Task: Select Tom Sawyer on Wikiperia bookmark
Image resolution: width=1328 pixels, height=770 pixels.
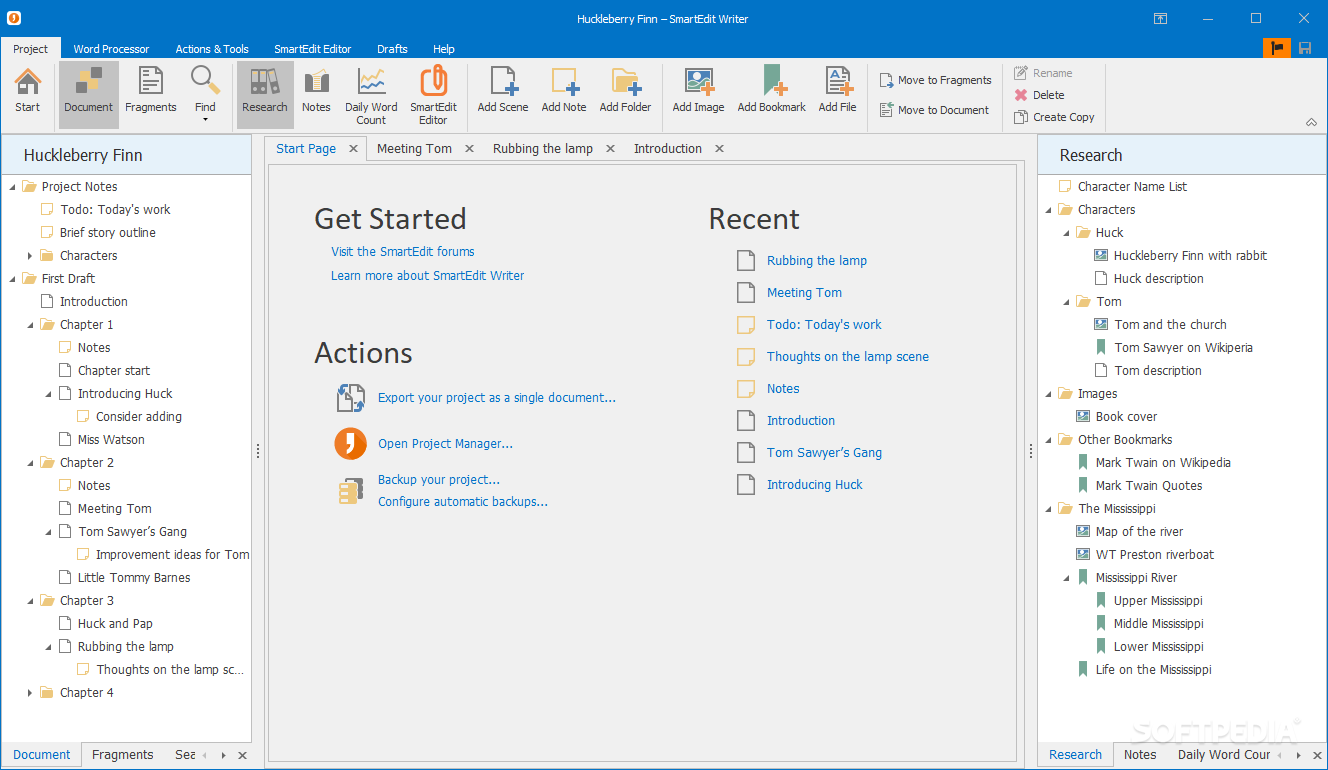Action: [x=1183, y=348]
